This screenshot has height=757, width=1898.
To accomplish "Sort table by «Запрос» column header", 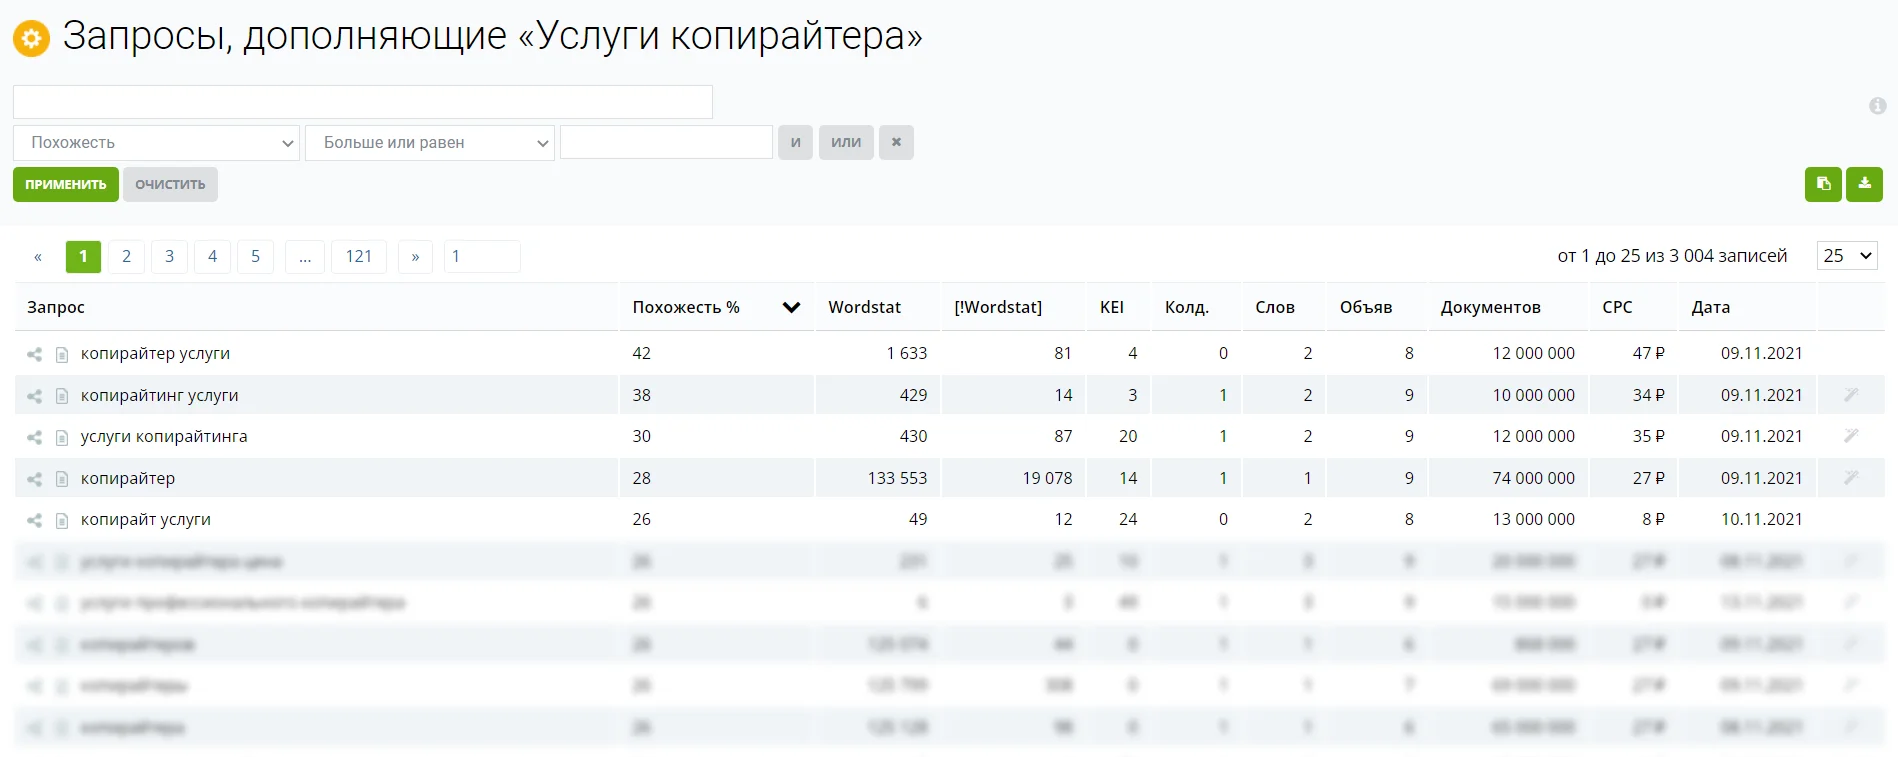I will (56, 307).
